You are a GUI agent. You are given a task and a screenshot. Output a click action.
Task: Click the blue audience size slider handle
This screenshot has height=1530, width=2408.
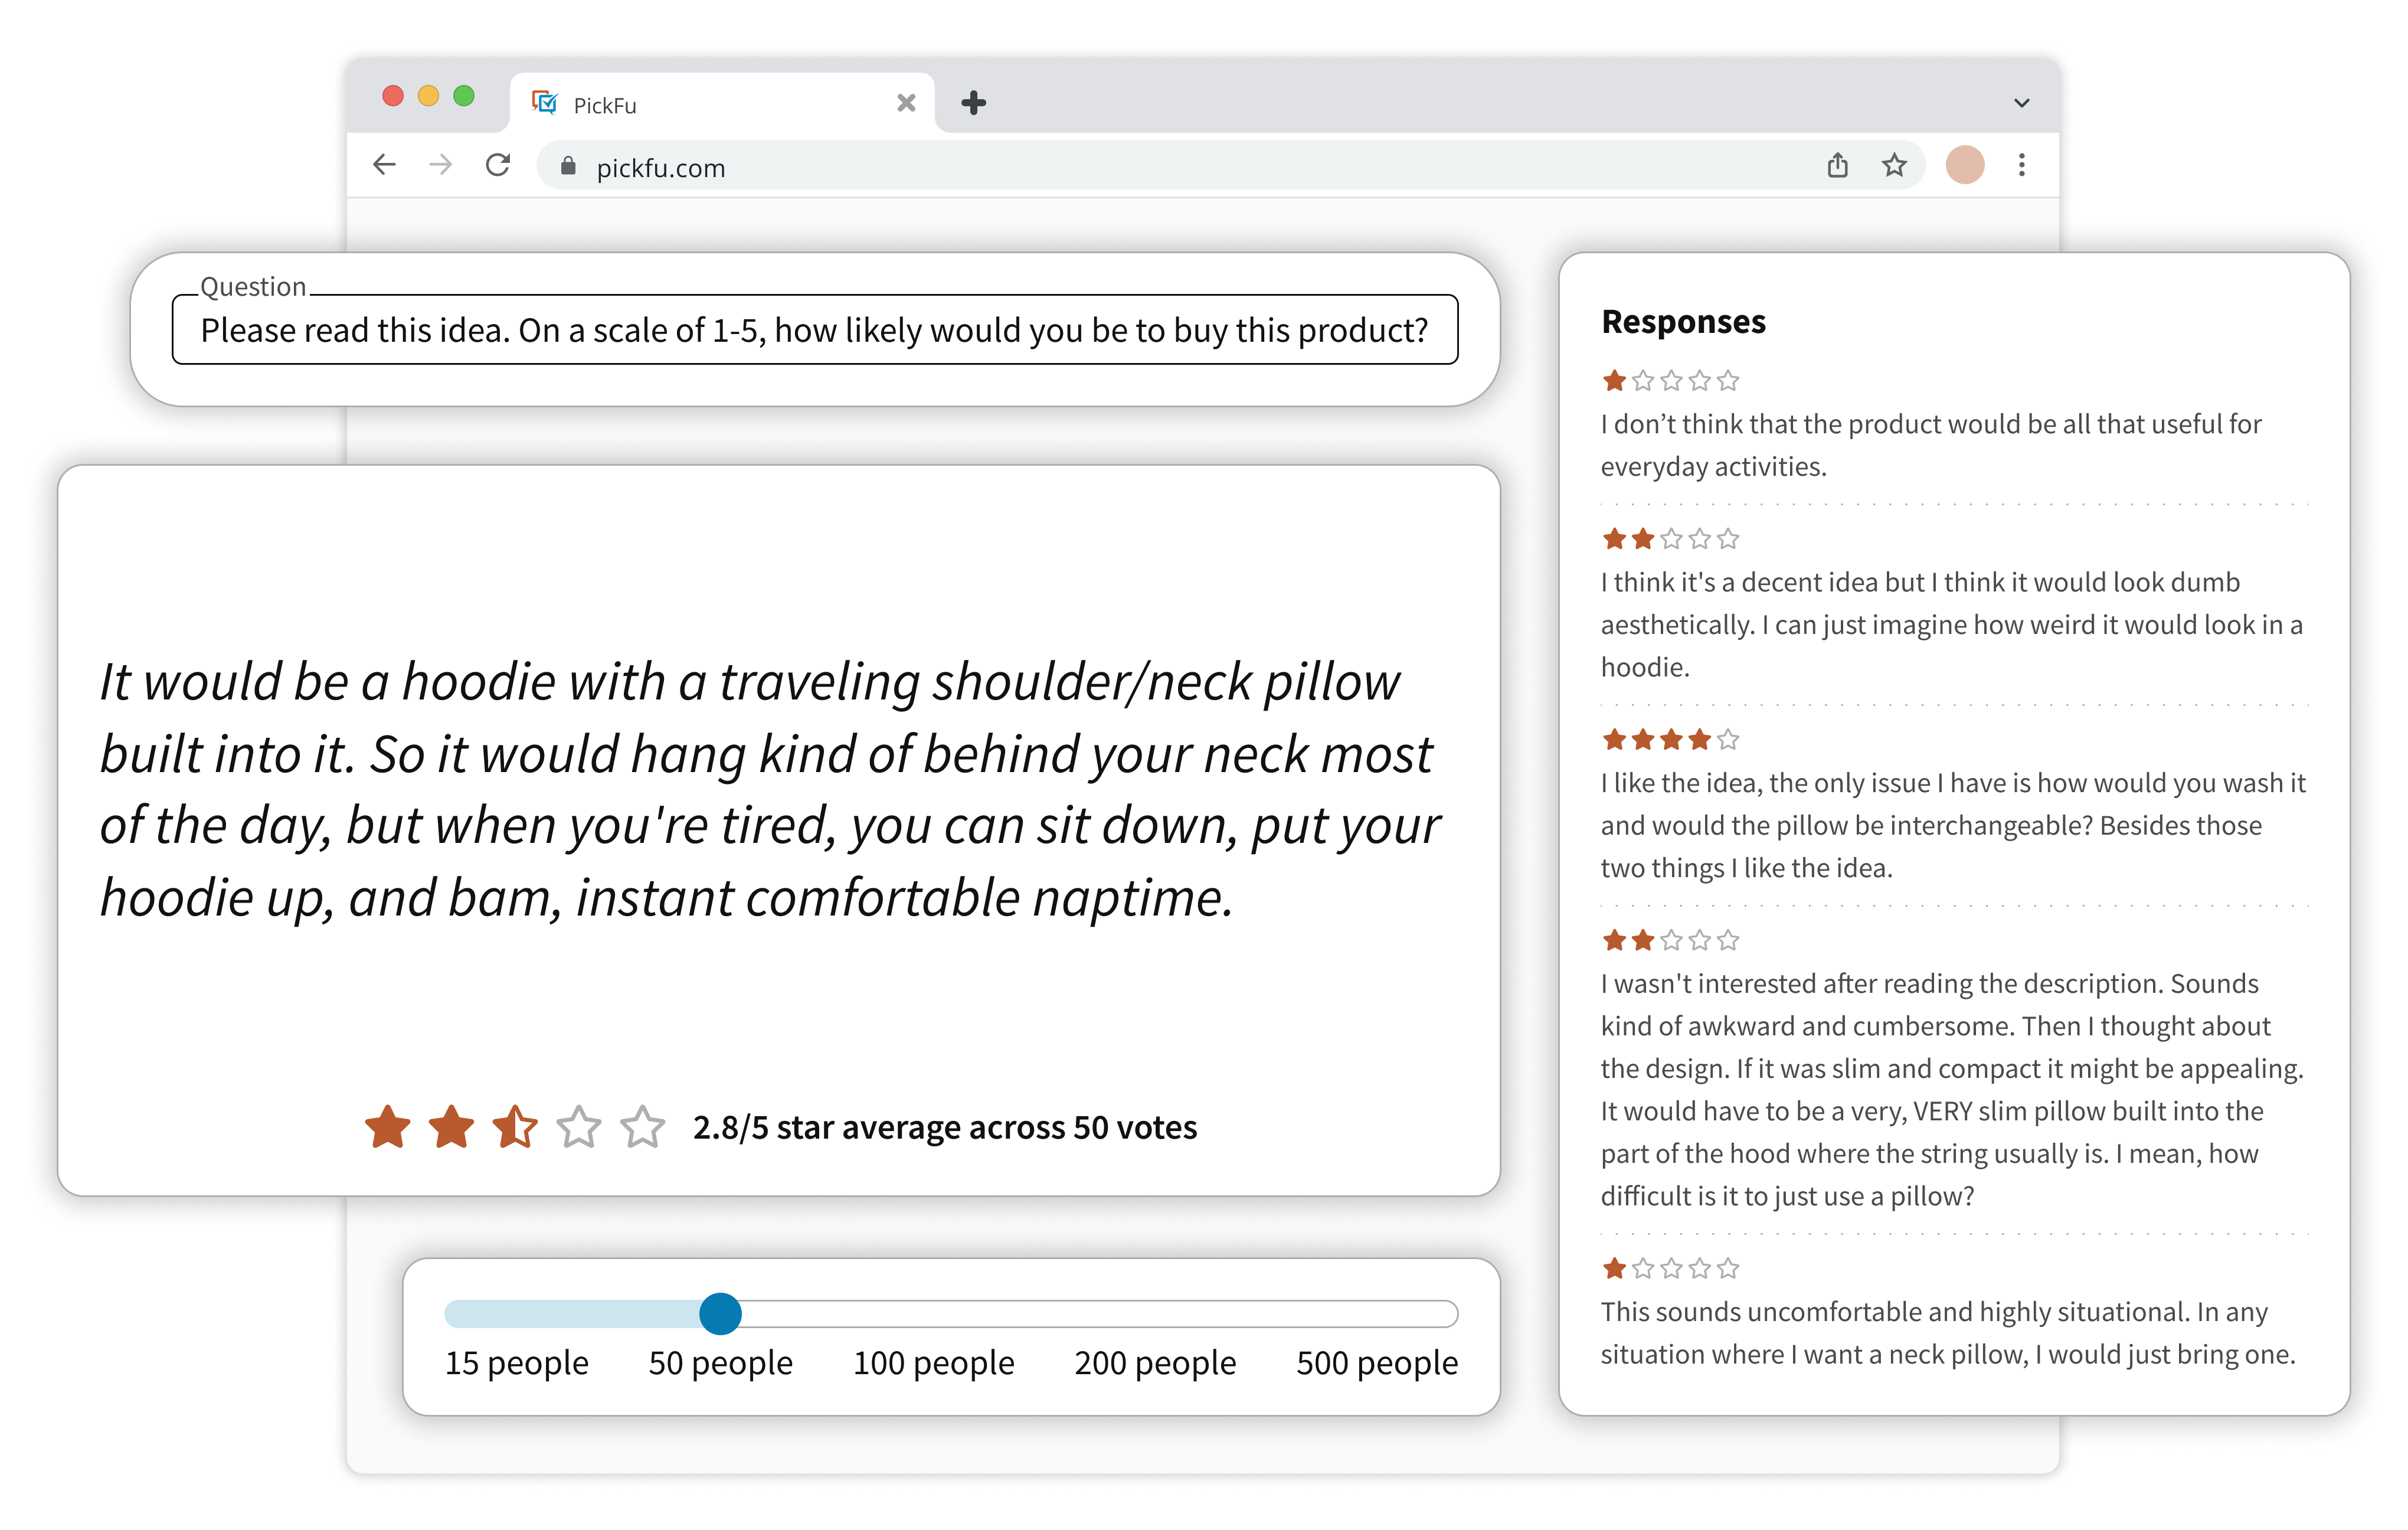[x=720, y=1313]
